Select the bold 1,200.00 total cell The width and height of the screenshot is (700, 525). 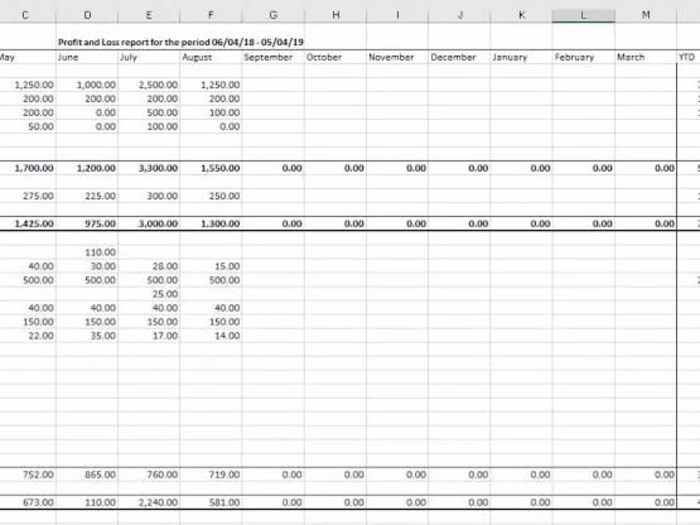tap(87, 168)
